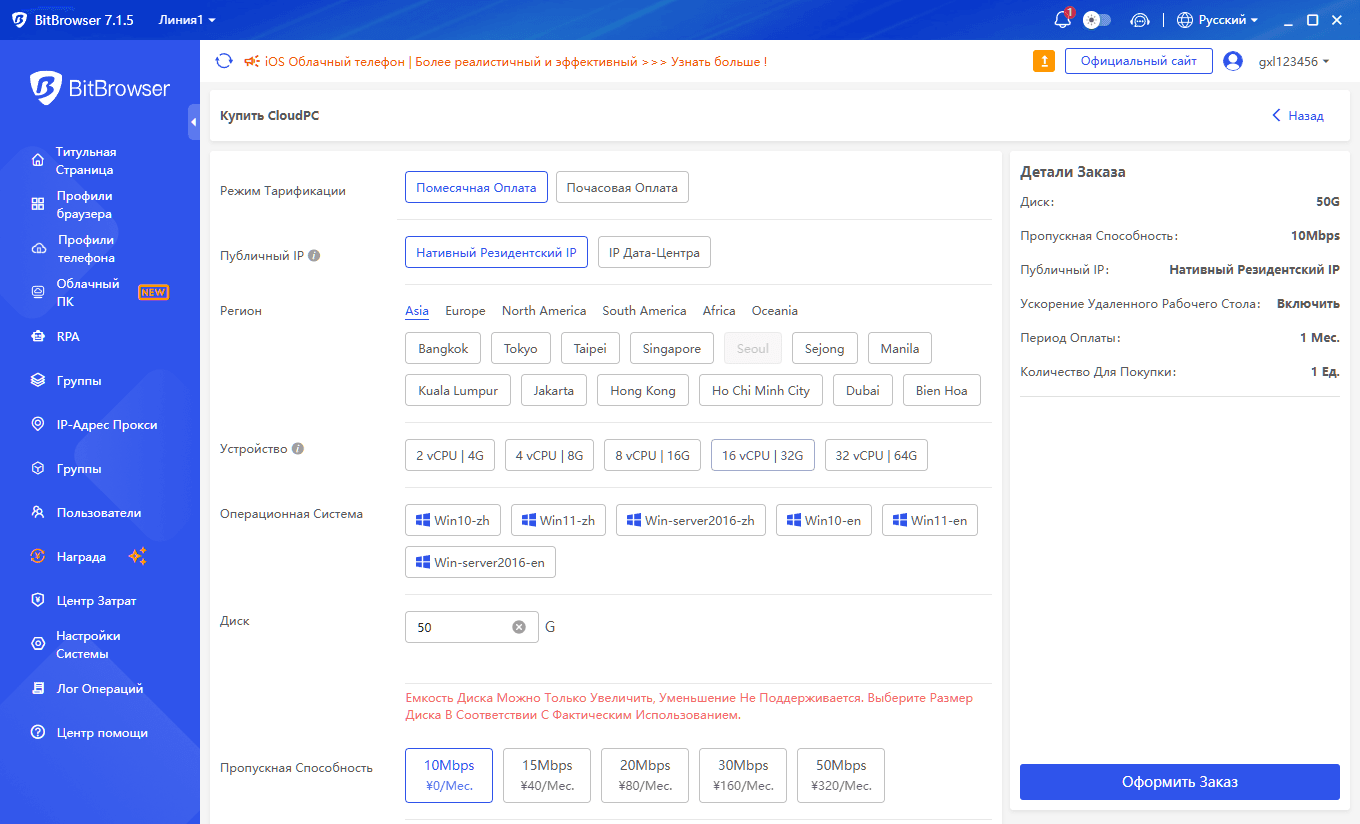Select 20Mbps bandwidth at ¥80/Мес.

click(645, 775)
